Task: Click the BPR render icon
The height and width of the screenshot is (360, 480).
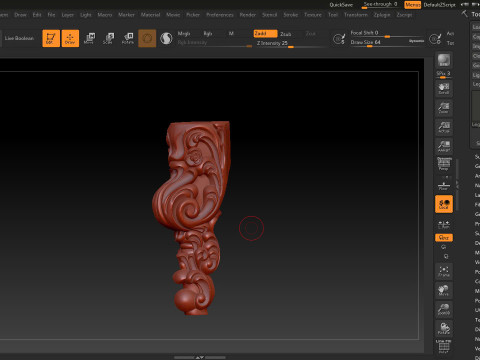Action: coord(444,60)
